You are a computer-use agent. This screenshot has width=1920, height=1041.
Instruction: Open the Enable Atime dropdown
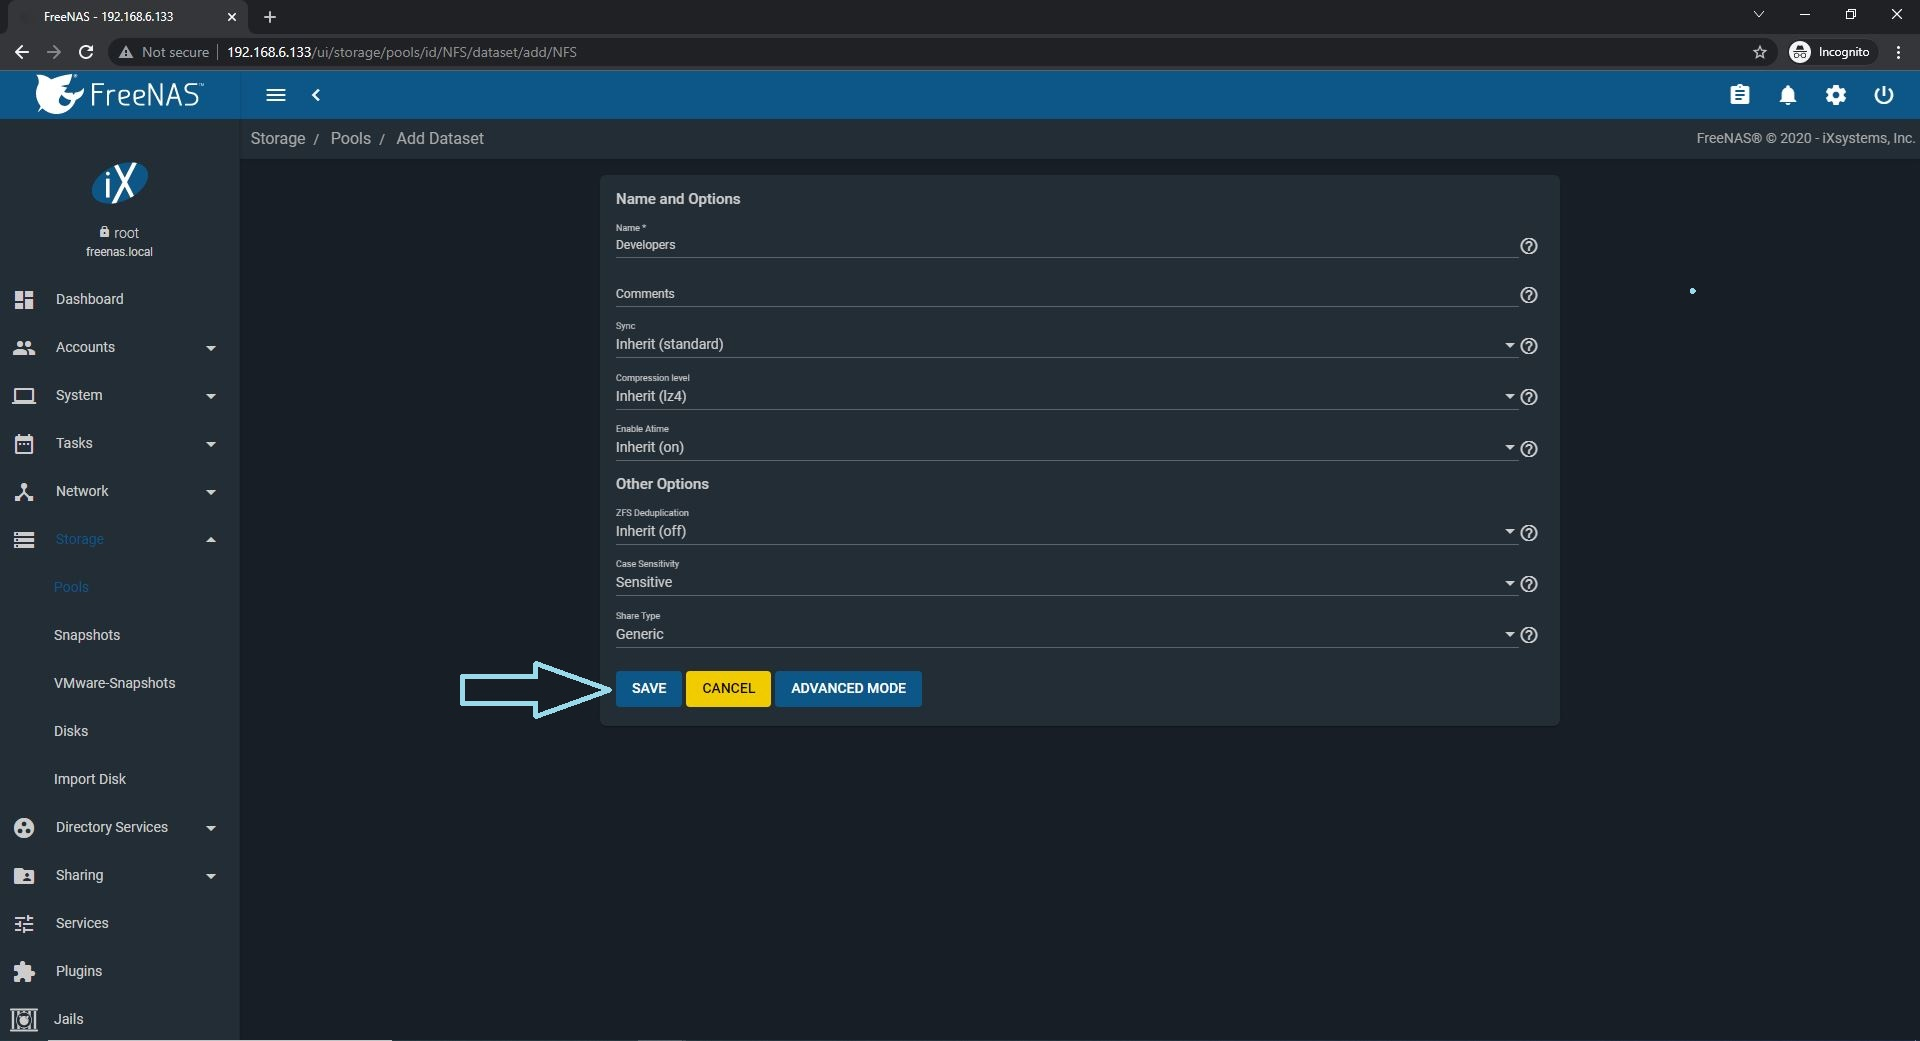(1066, 447)
